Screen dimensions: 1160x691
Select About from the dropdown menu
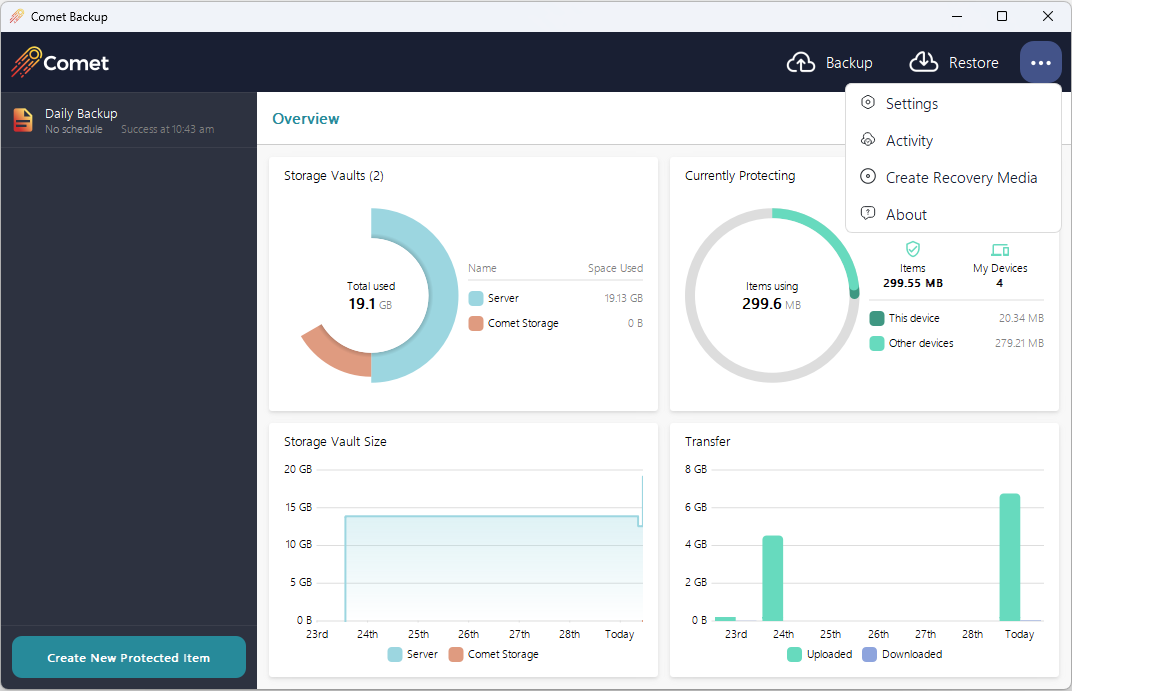(906, 214)
